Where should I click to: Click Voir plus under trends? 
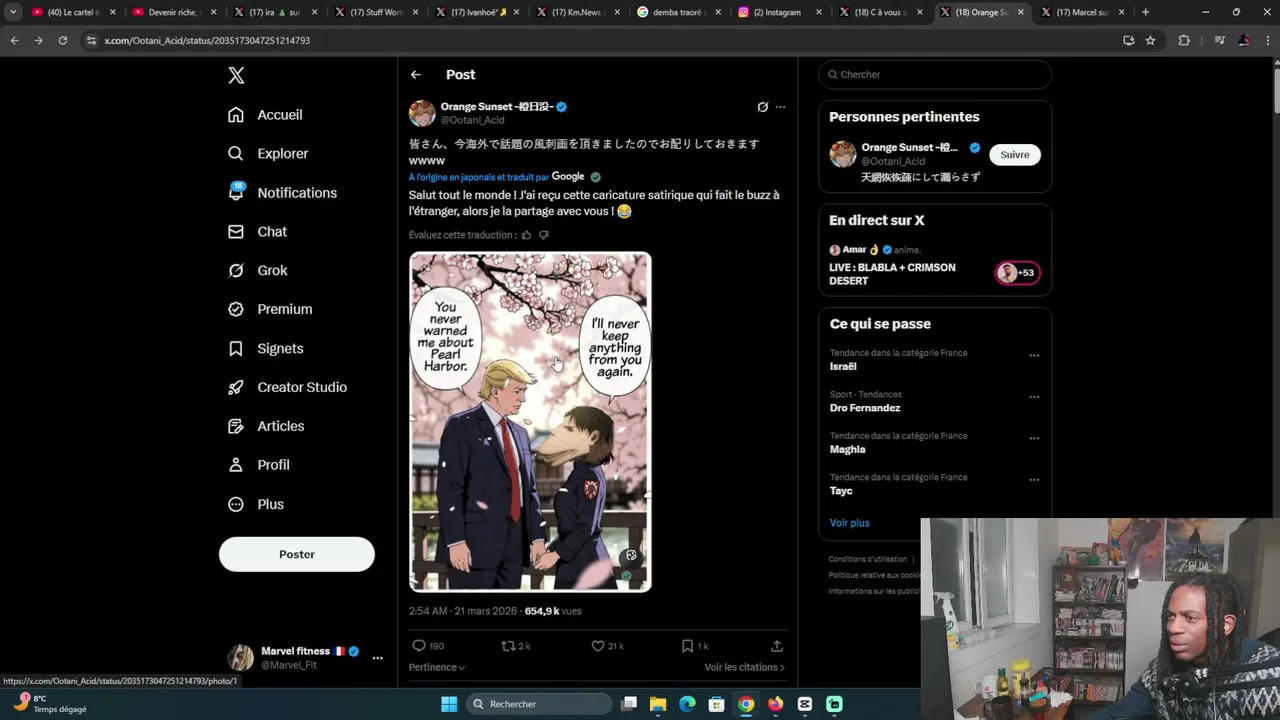pos(849,523)
